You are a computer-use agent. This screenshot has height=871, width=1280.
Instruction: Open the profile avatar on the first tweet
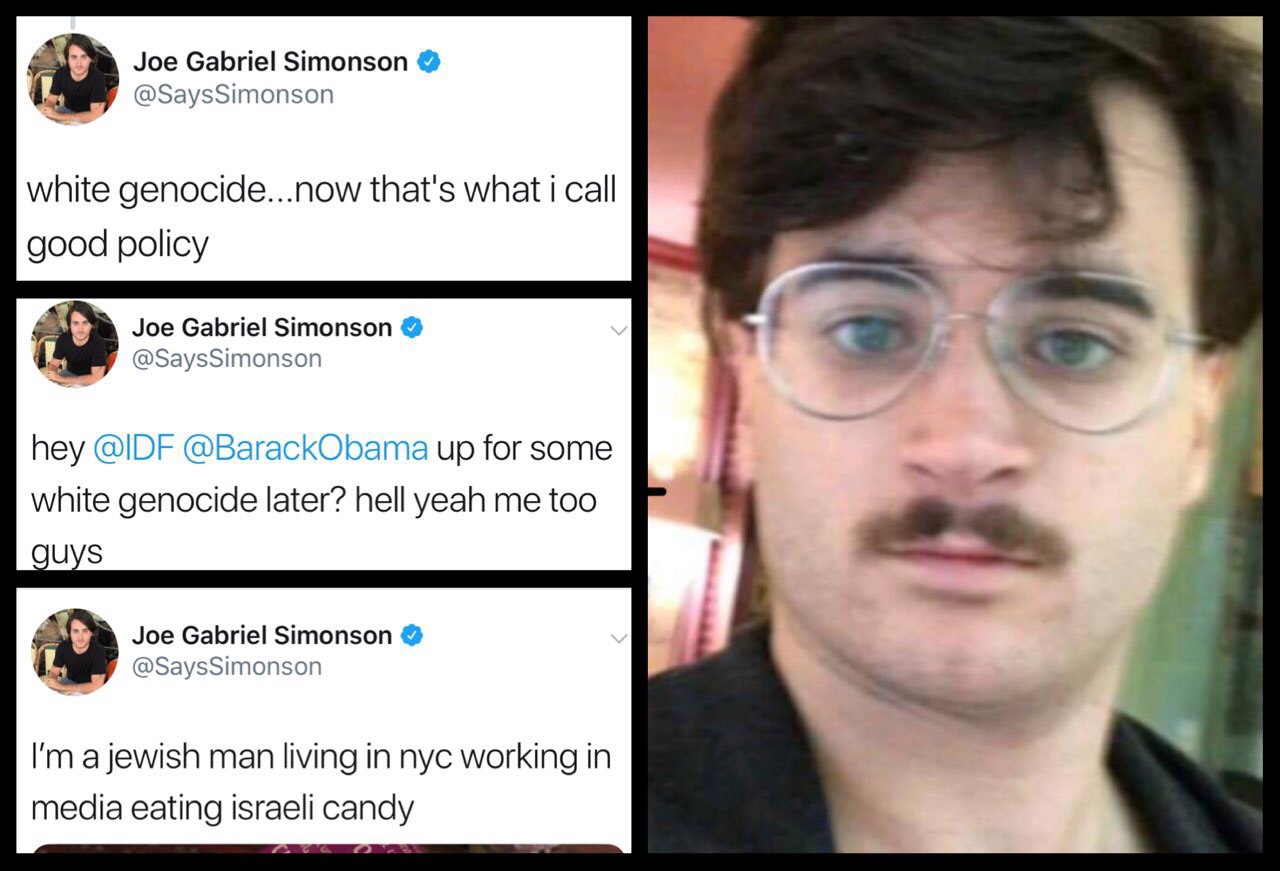point(73,79)
